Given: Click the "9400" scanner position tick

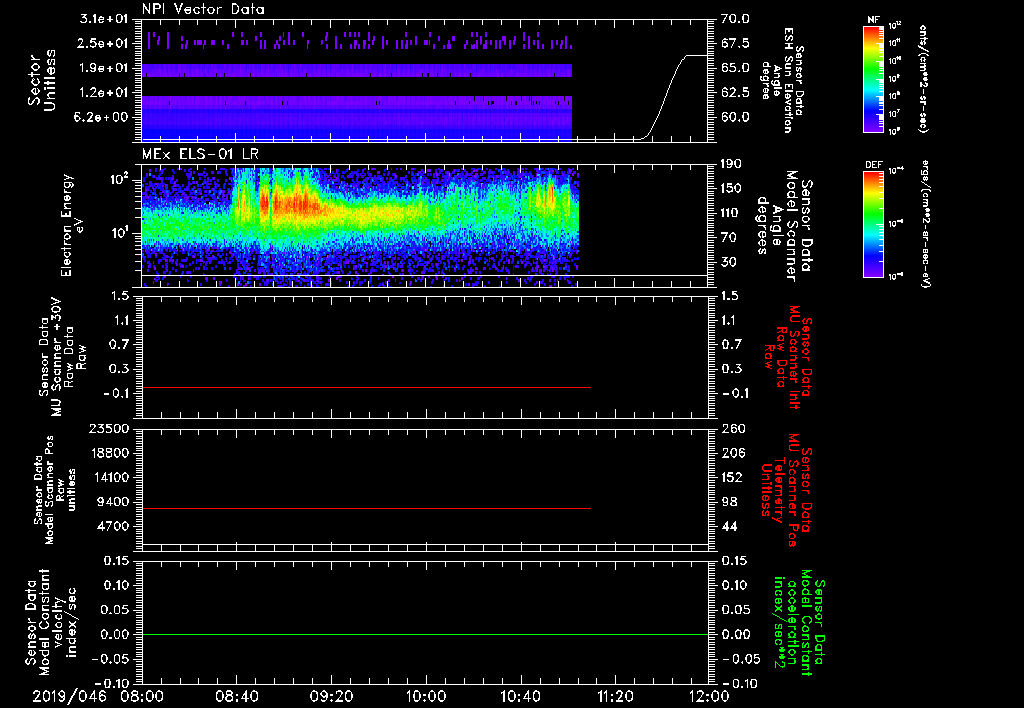Looking at the screenshot, I should click(x=112, y=502).
